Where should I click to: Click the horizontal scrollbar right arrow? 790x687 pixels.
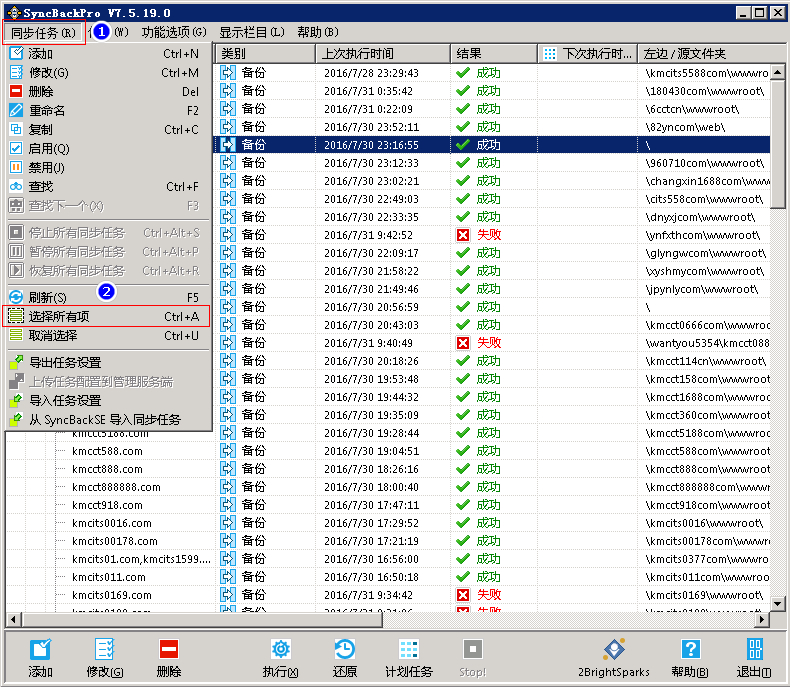coord(762,620)
